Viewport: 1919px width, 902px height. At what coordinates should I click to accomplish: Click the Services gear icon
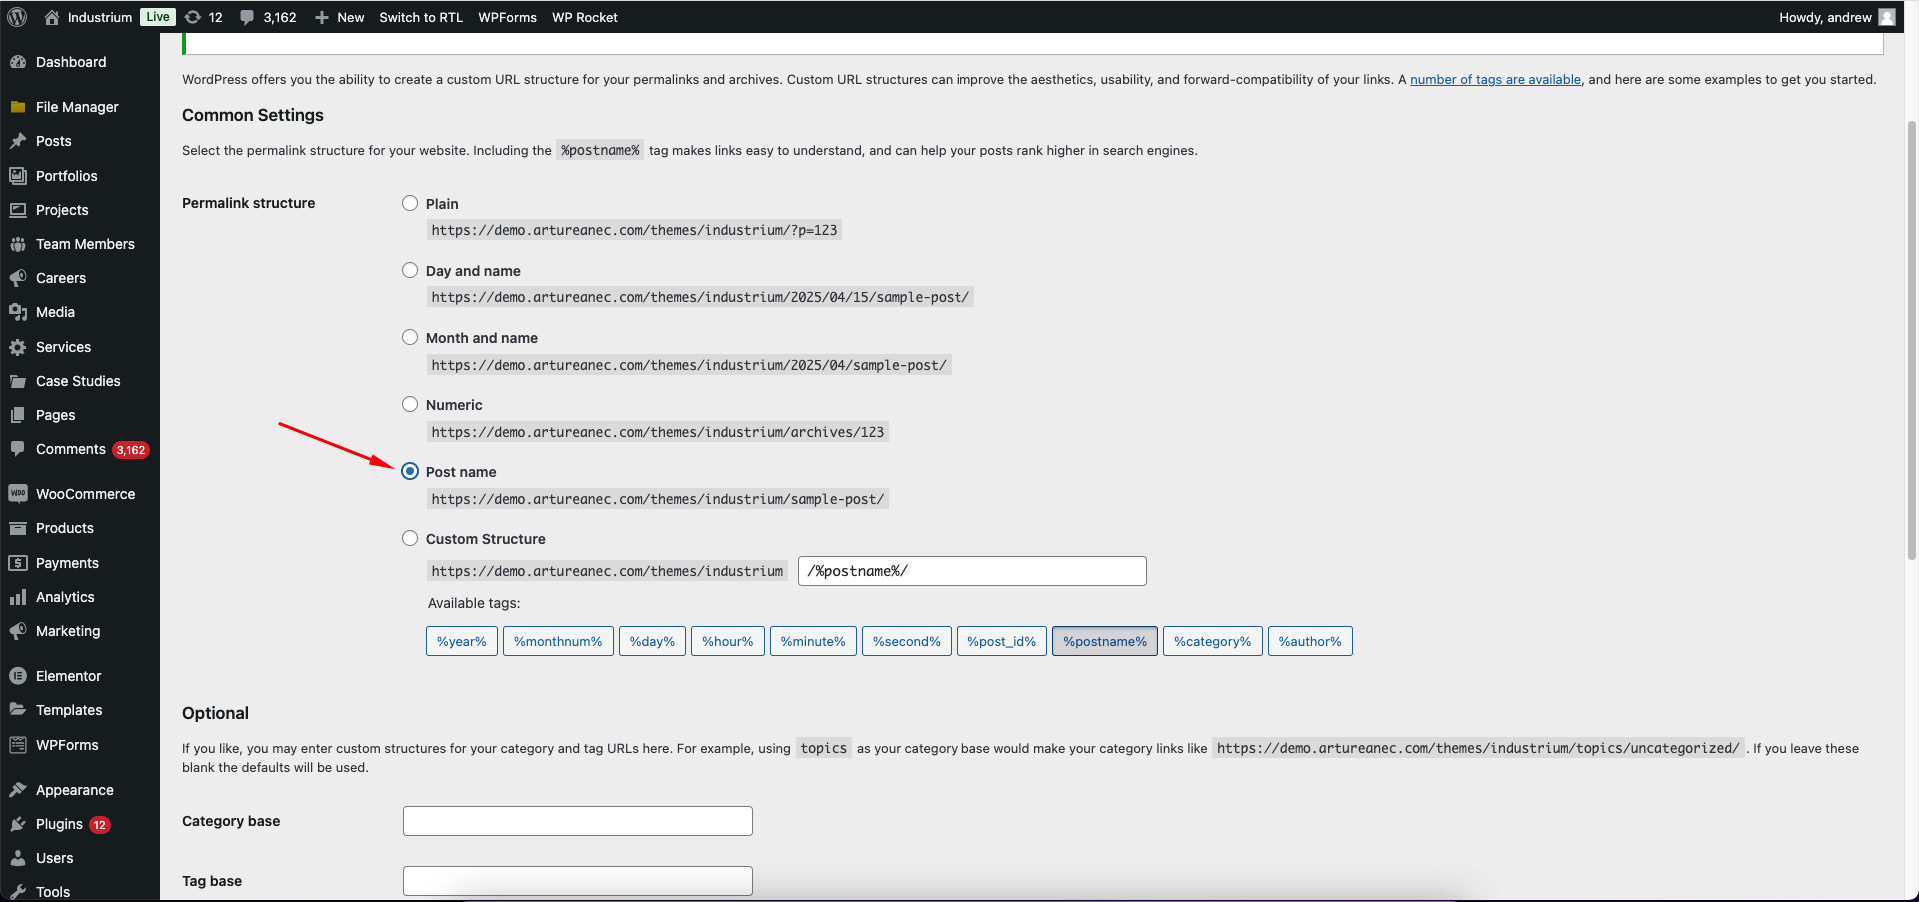pyautogui.click(x=18, y=347)
